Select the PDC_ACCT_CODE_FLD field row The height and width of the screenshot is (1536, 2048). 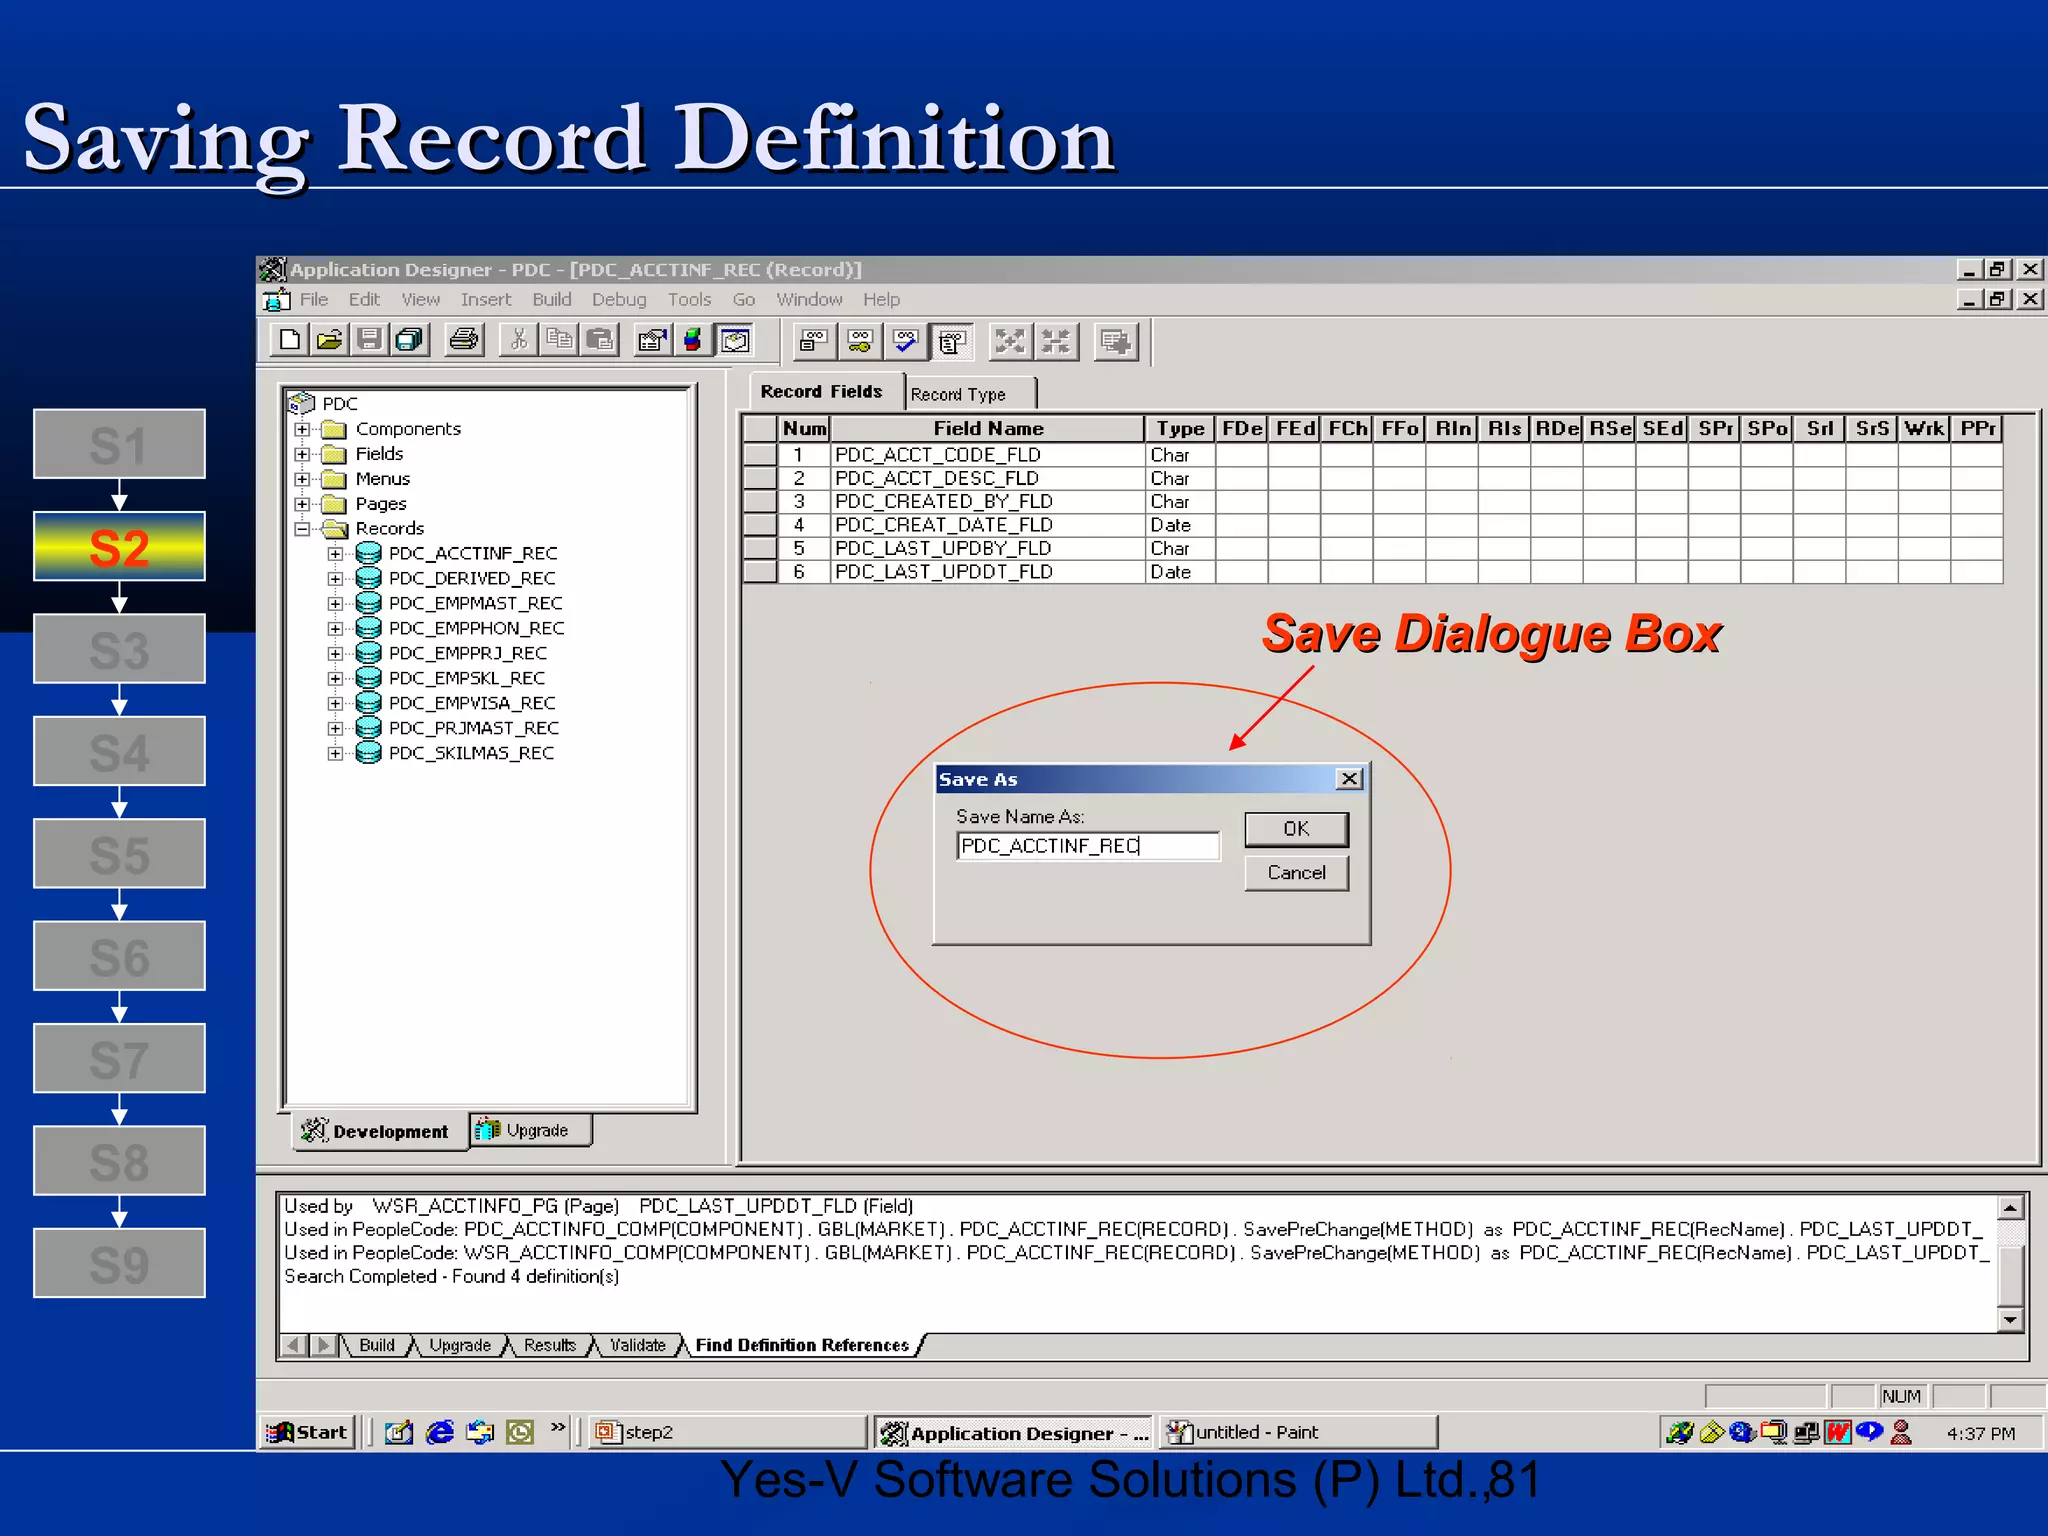(x=1372, y=455)
